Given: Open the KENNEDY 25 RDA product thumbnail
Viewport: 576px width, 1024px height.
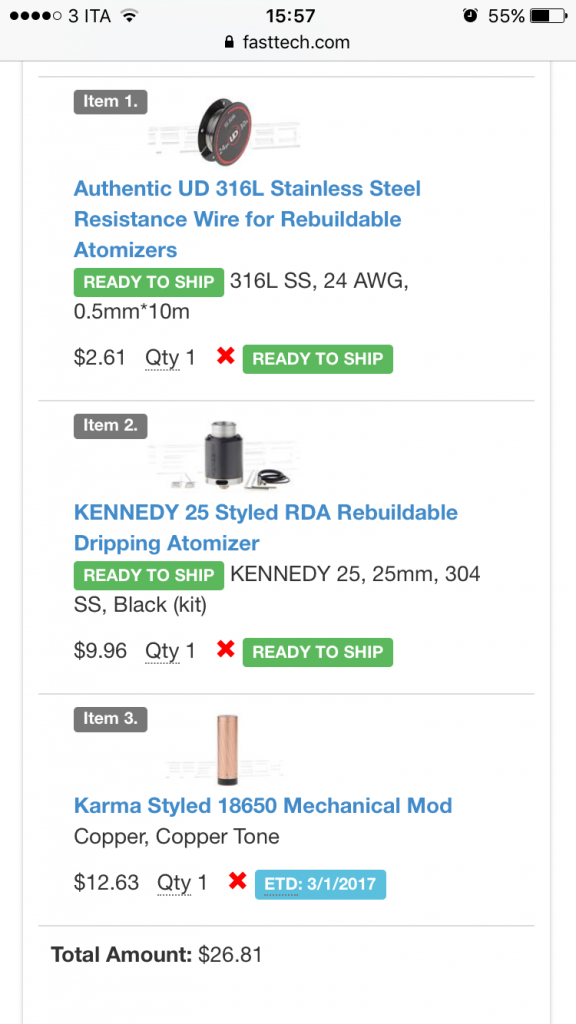Looking at the screenshot, I should [x=225, y=455].
